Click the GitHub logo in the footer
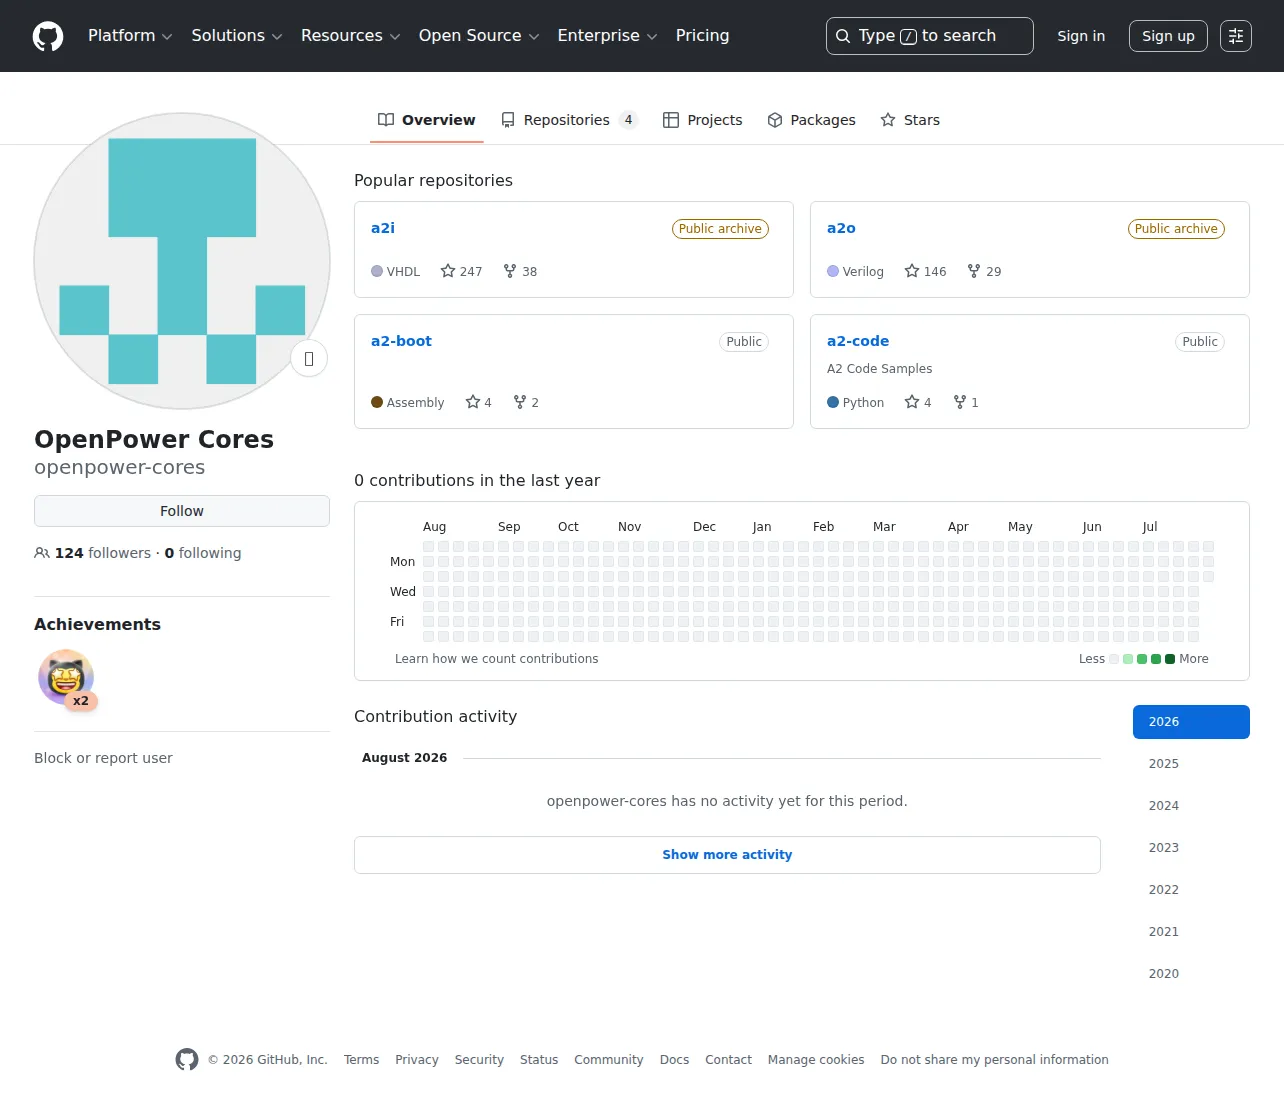The width and height of the screenshot is (1284, 1113). (x=187, y=1059)
